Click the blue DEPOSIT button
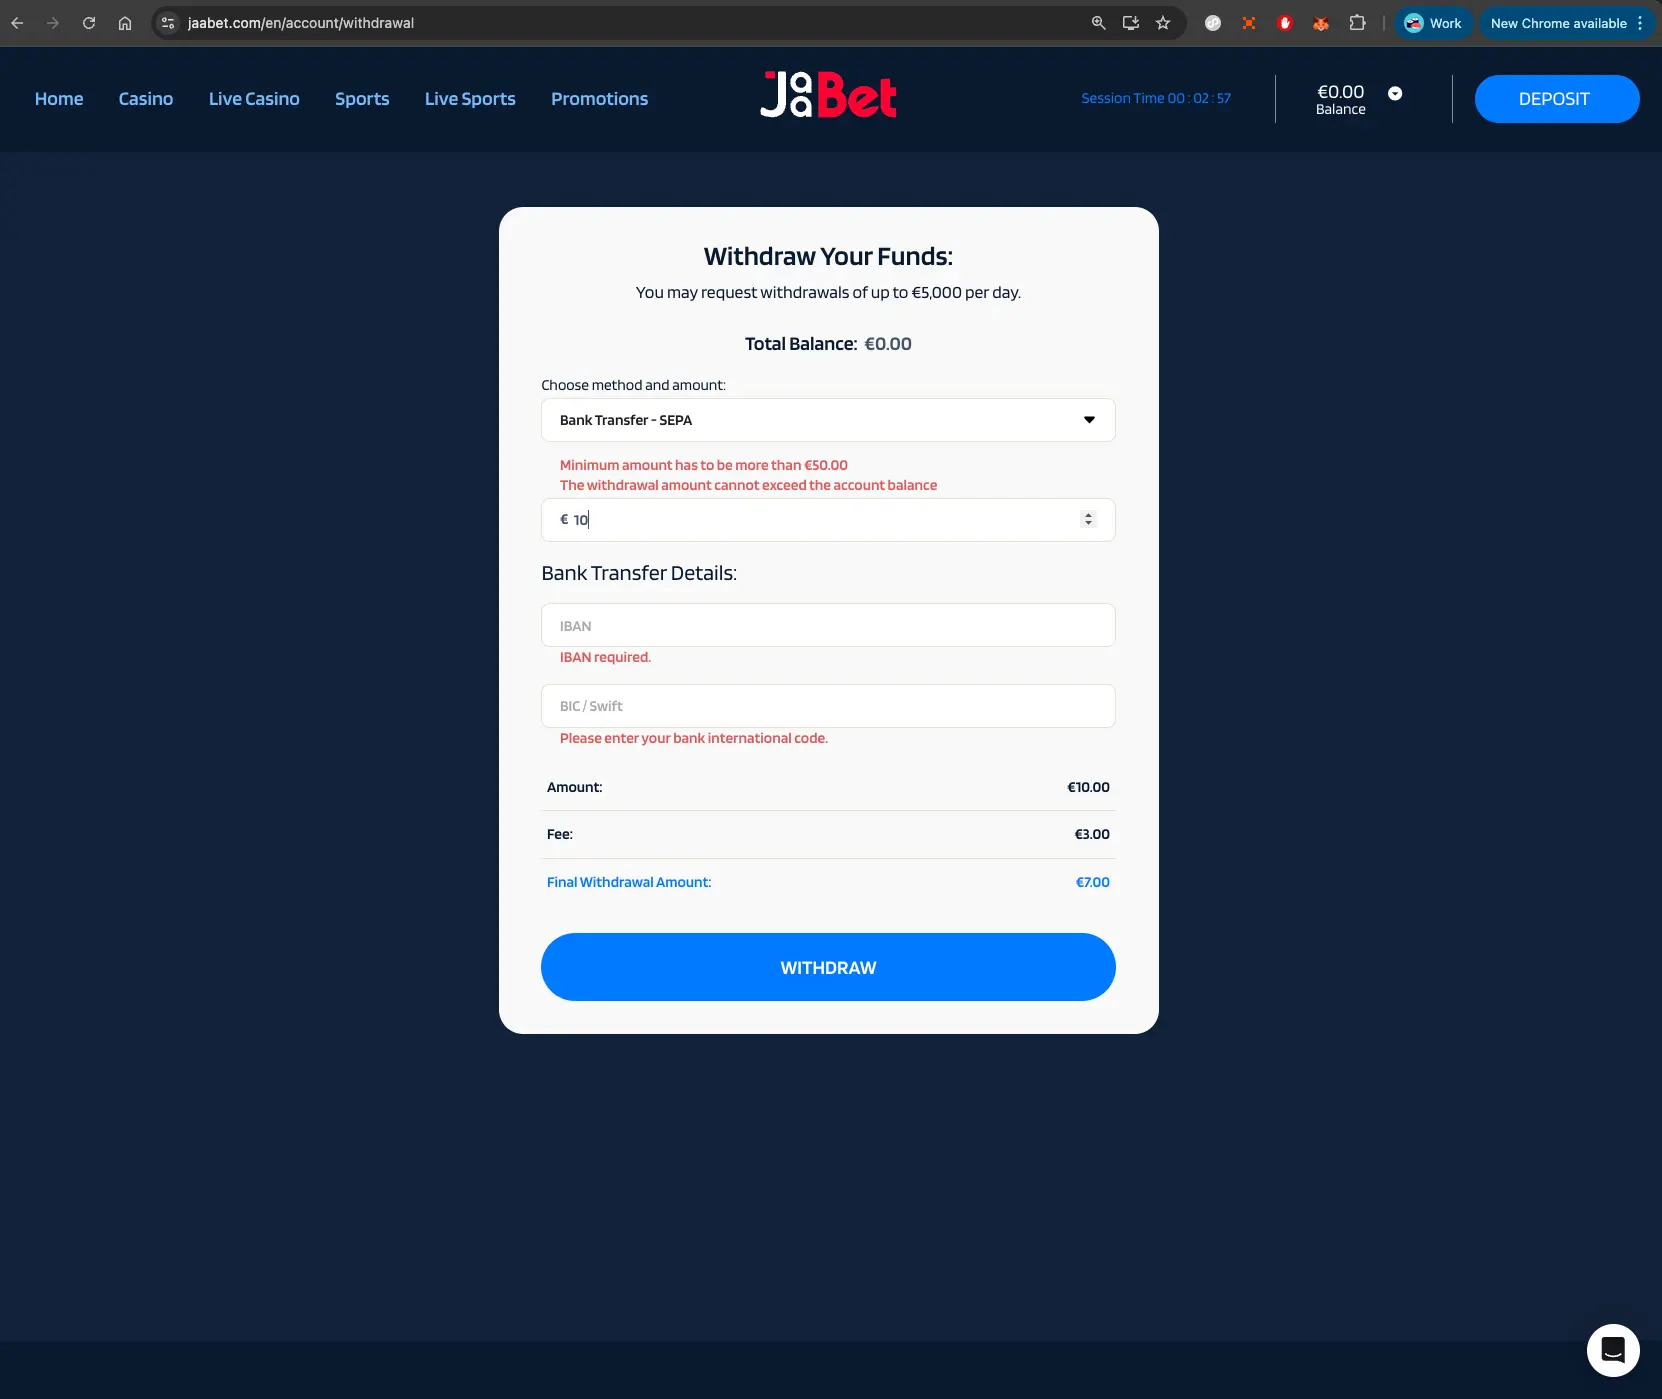The height and width of the screenshot is (1399, 1662). (x=1557, y=99)
